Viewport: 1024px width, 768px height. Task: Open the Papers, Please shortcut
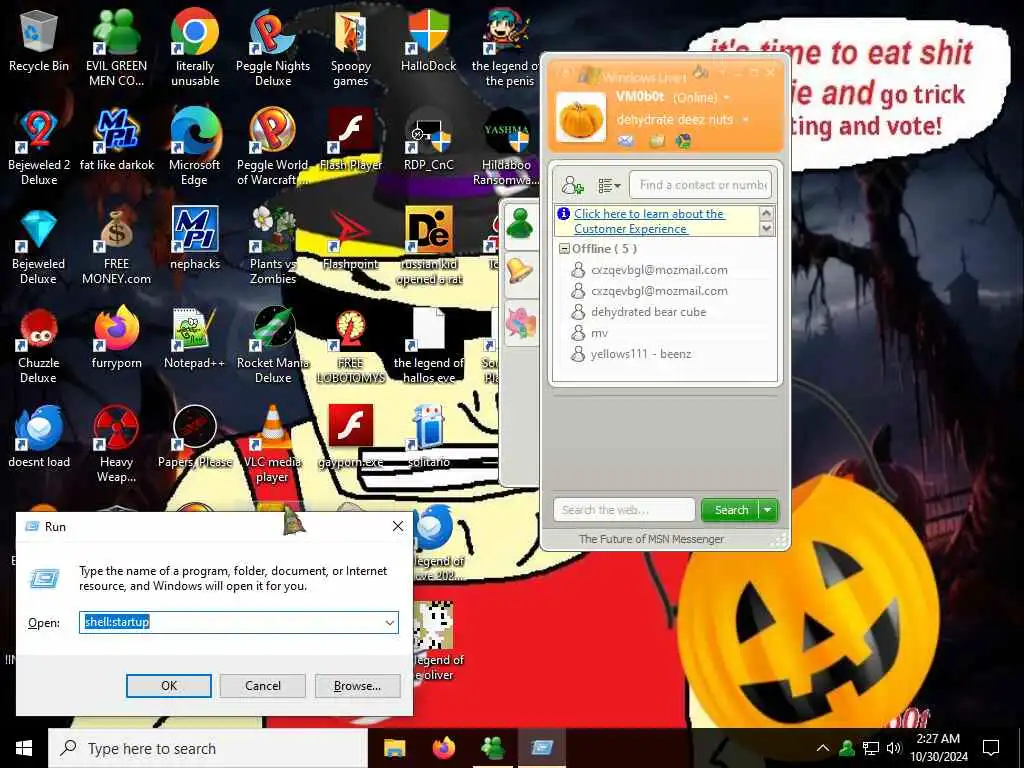(195, 438)
